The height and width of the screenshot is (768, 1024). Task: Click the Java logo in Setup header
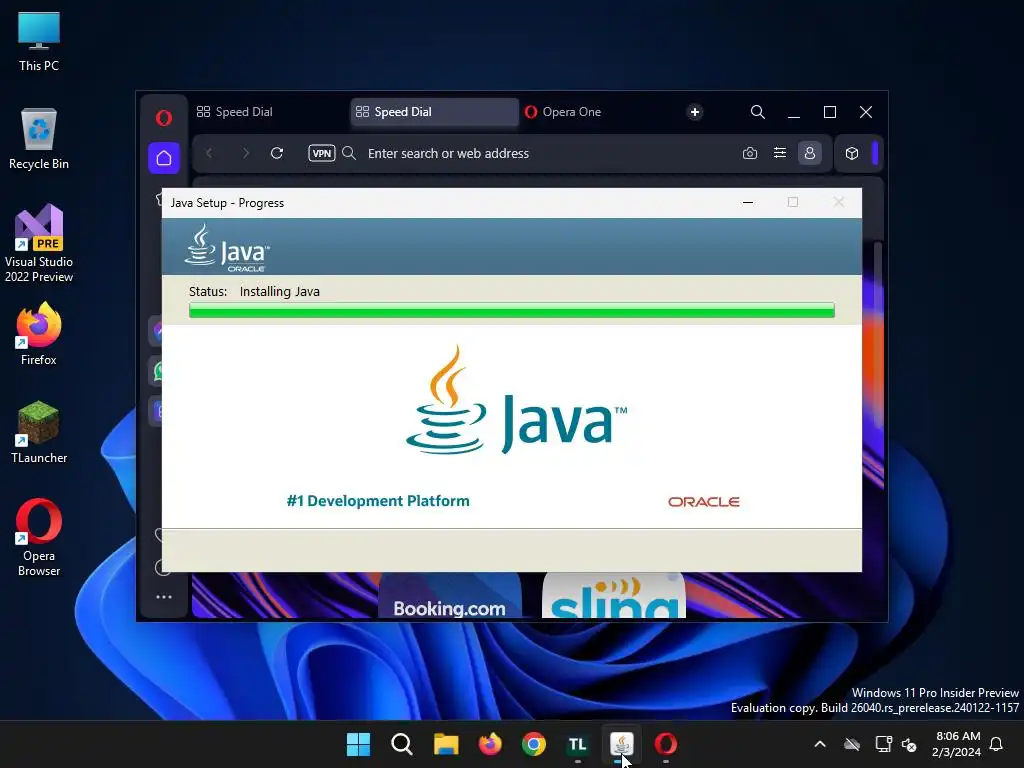227,248
